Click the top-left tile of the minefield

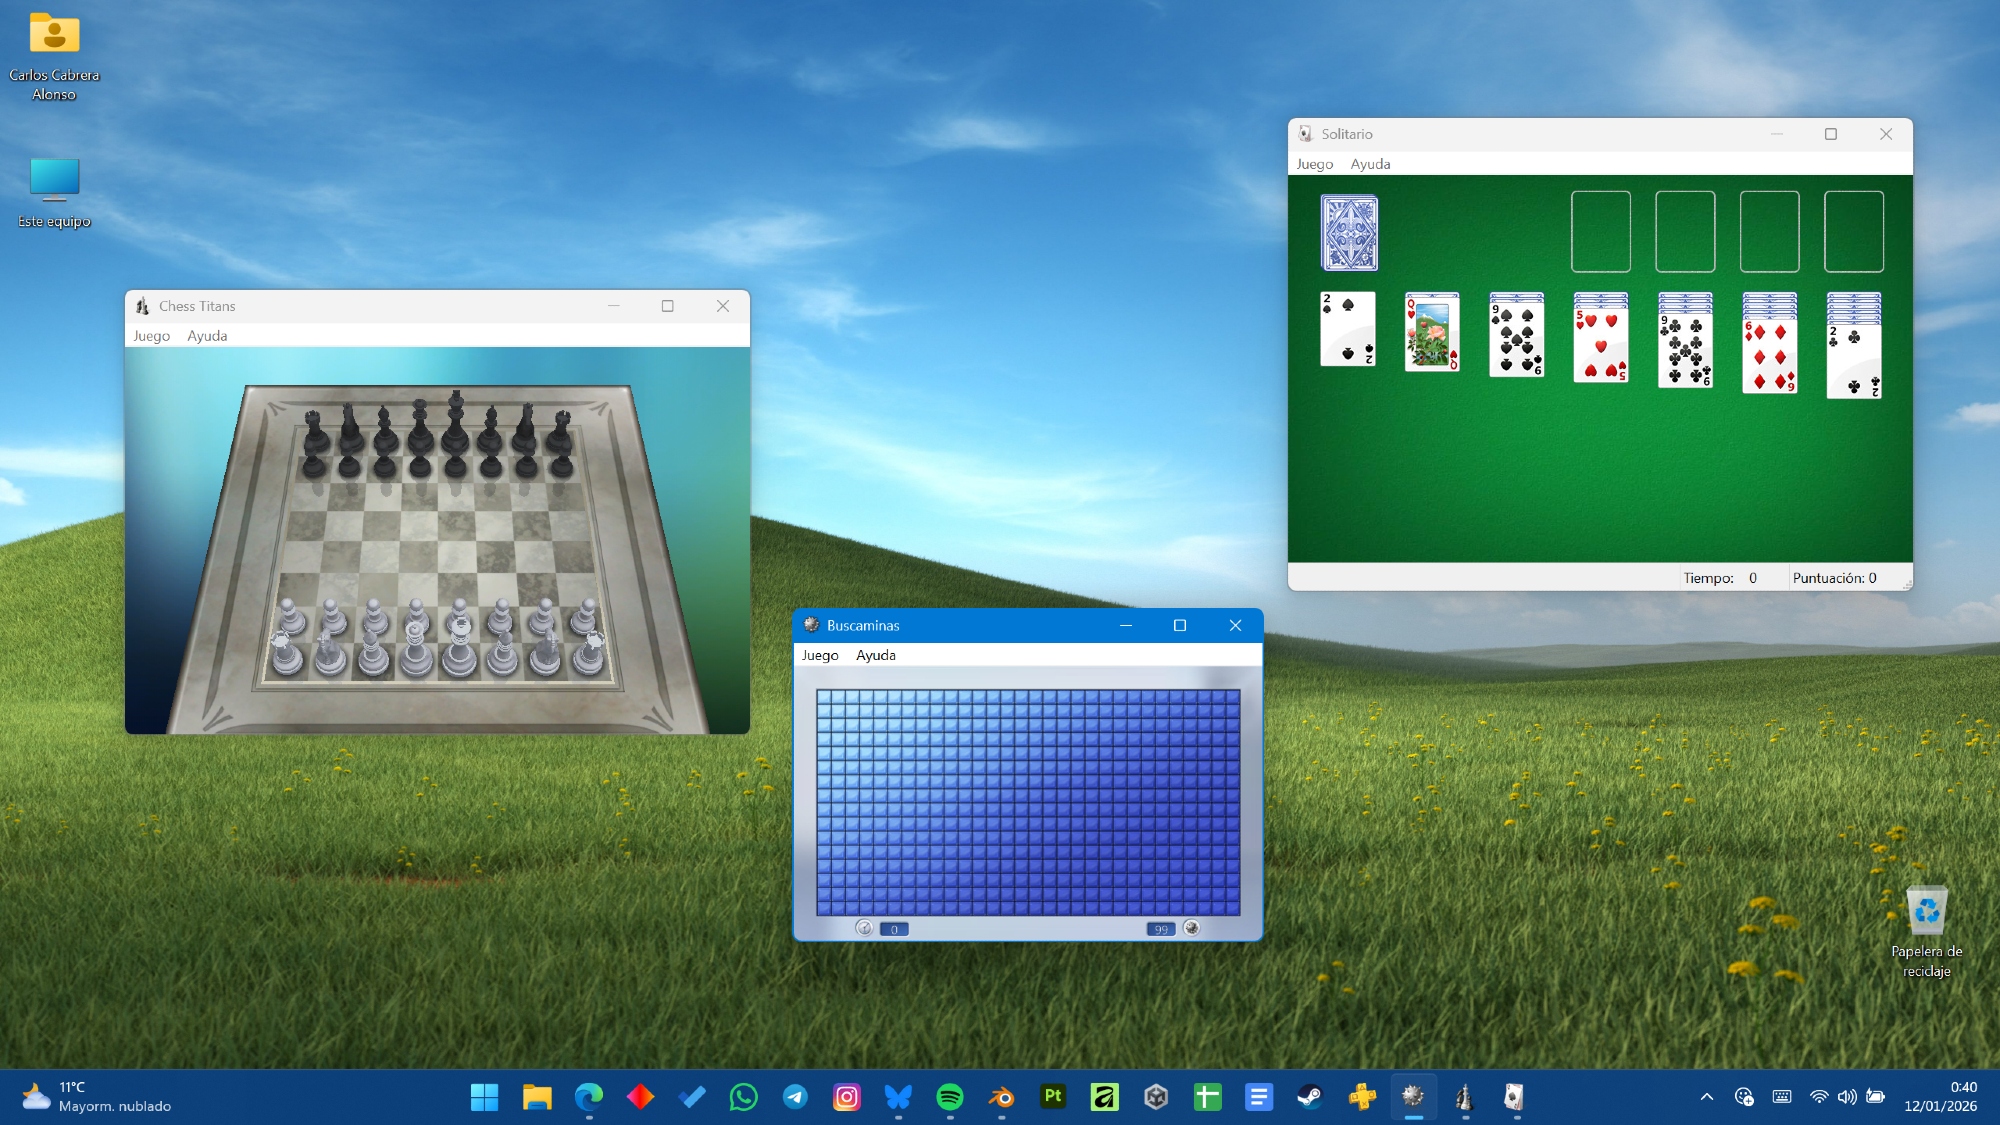click(x=824, y=697)
